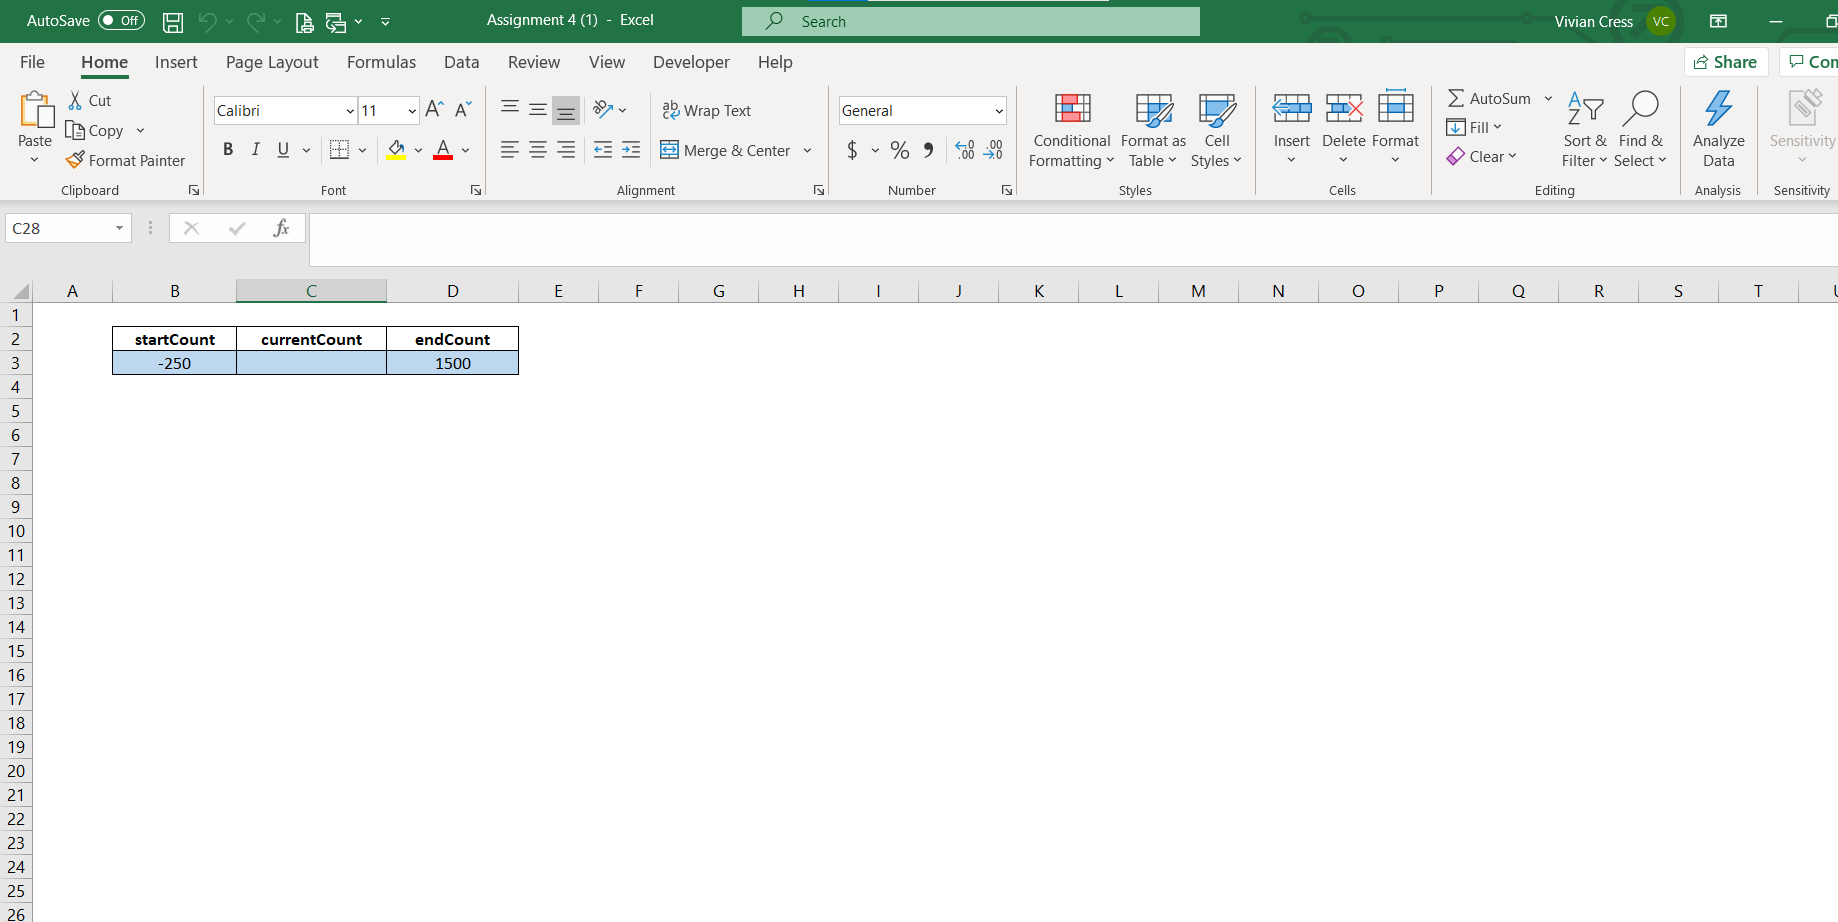Image resolution: width=1838 pixels, height=922 pixels.
Task: Apply bold formatting to selected cell
Action: (228, 149)
